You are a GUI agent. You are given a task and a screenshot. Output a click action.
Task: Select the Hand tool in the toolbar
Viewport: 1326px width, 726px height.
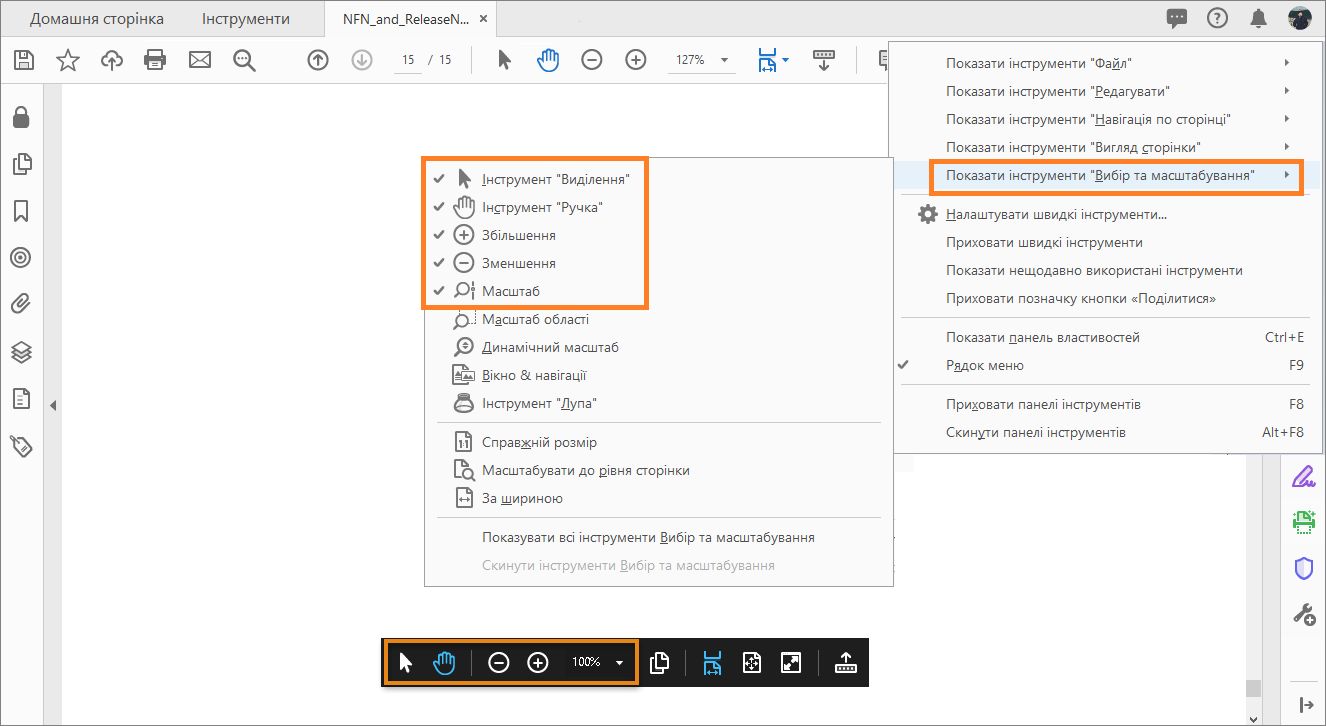548,59
